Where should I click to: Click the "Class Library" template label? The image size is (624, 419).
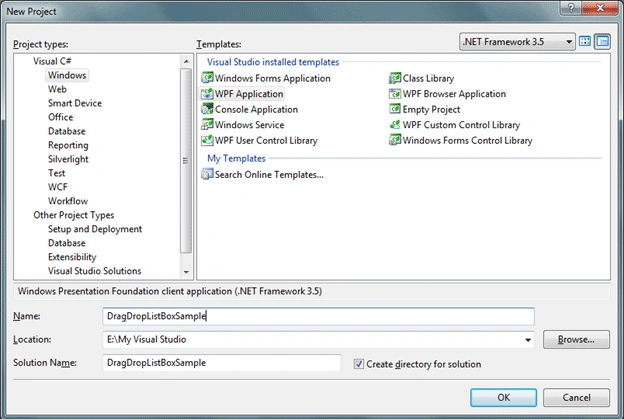click(x=428, y=78)
